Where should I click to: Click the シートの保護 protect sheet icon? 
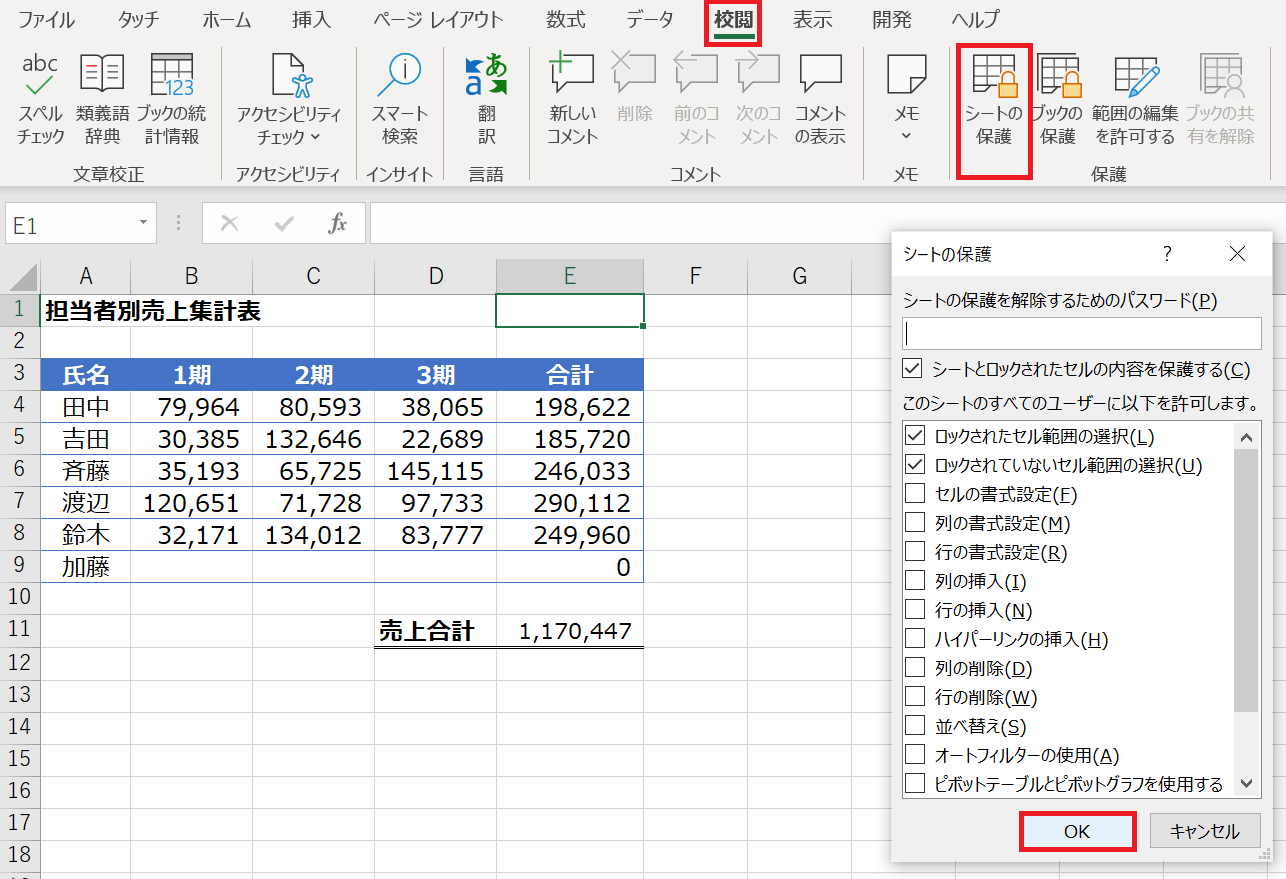pyautogui.click(x=994, y=77)
